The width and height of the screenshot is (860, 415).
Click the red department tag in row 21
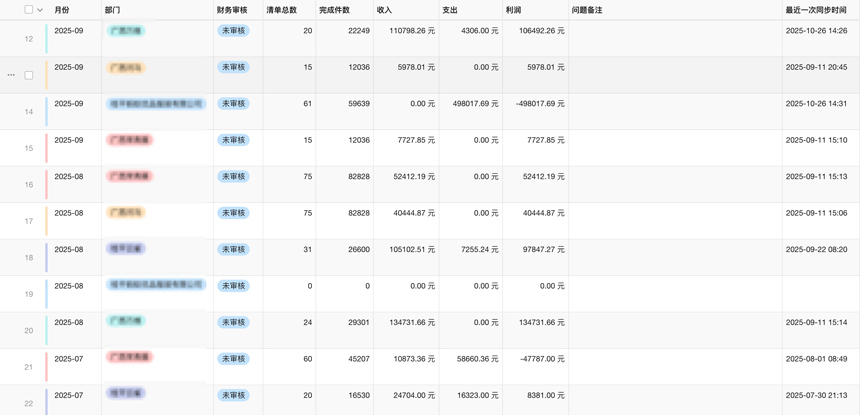pyautogui.click(x=129, y=358)
